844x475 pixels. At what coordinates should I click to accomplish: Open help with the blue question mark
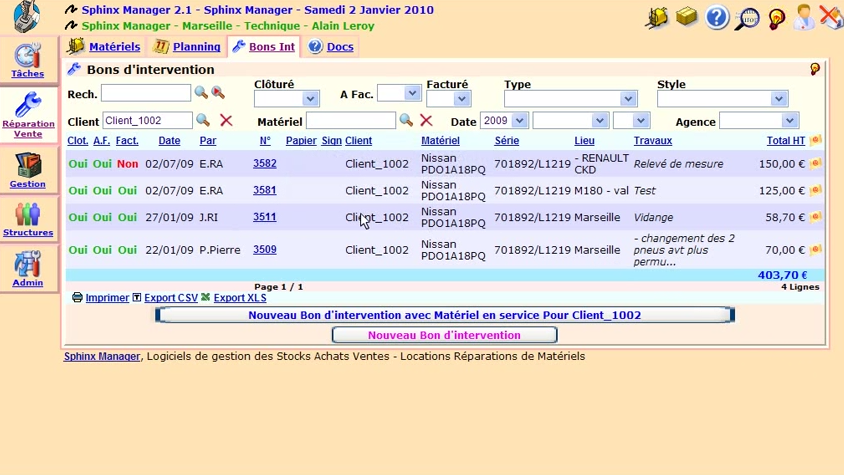click(716, 17)
